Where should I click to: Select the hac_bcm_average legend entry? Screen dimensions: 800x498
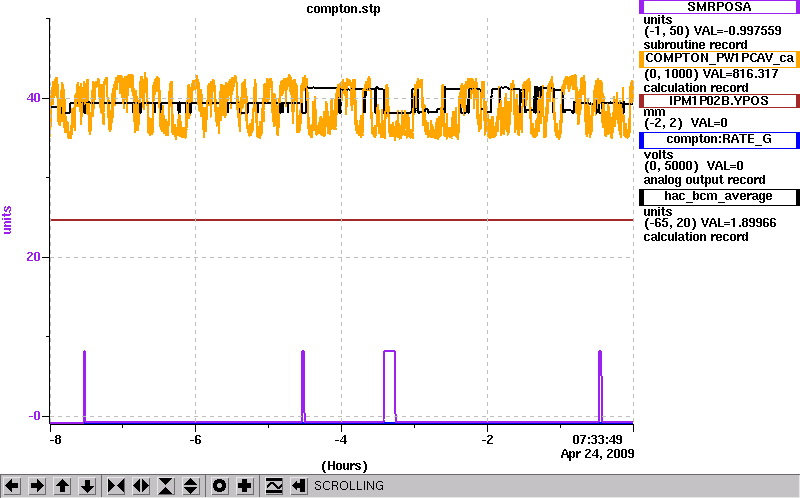pyautogui.click(x=719, y=196)
